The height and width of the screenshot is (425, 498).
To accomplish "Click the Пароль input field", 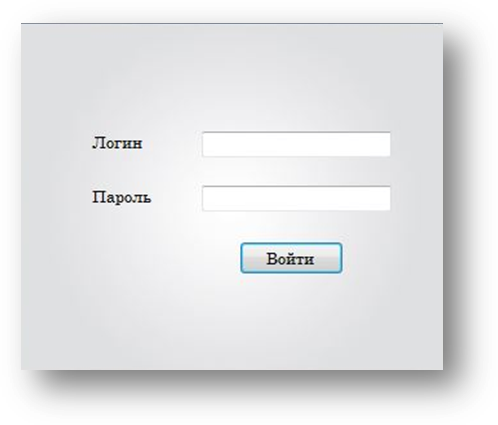I will pyautogui.click(x=296, y=198).
